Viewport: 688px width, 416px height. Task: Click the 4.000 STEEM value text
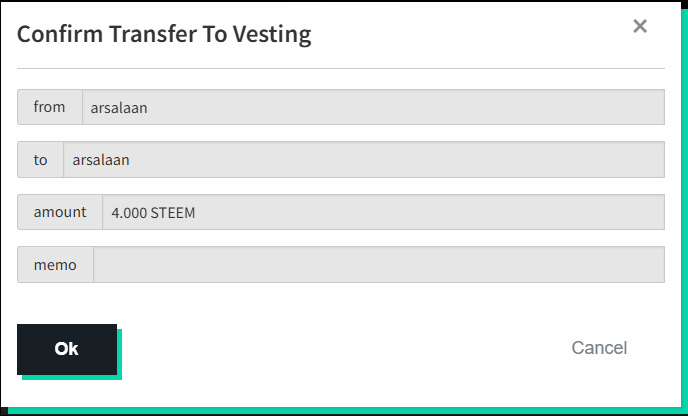coord(153,212)
